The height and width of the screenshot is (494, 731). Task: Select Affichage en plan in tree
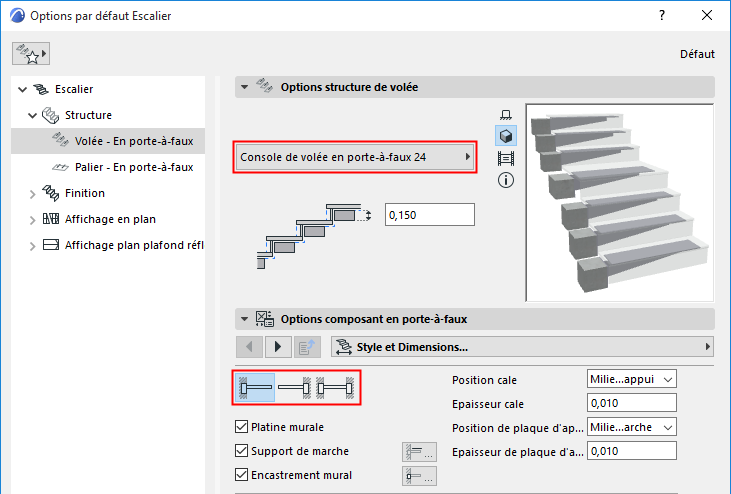click(x=110, y=219)
